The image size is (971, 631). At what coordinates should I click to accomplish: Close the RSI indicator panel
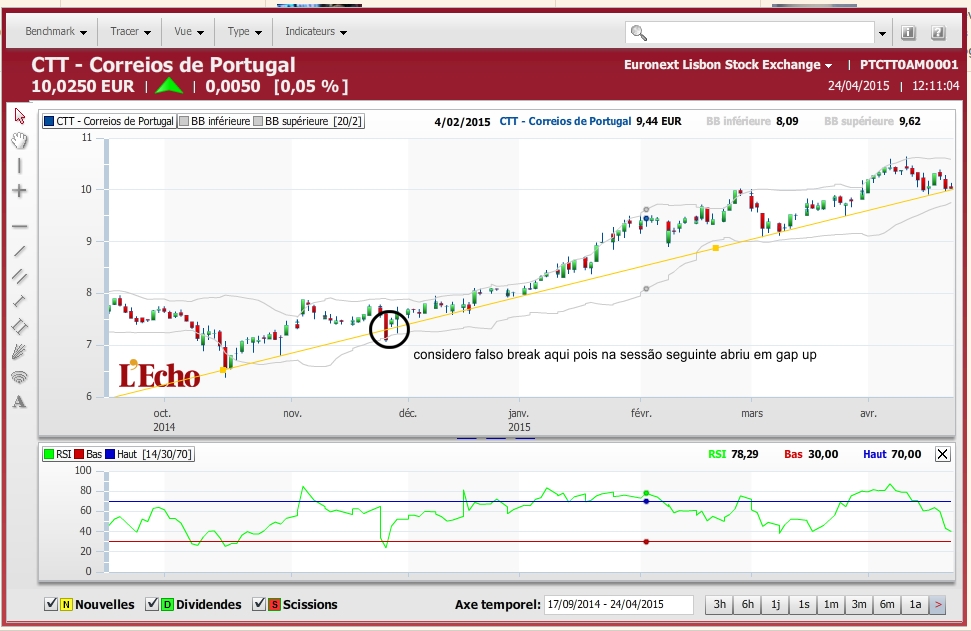pos(943,455)
